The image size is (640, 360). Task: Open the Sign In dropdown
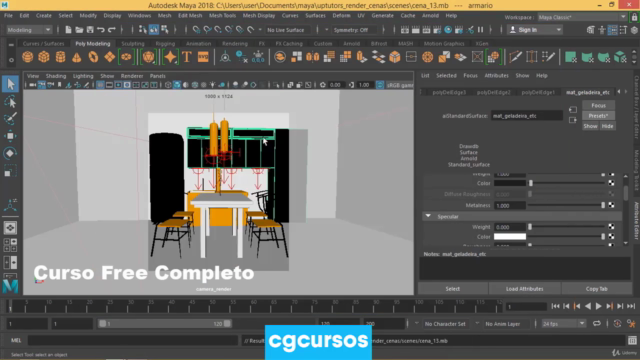pyautogui.click(x=535, y=30)
